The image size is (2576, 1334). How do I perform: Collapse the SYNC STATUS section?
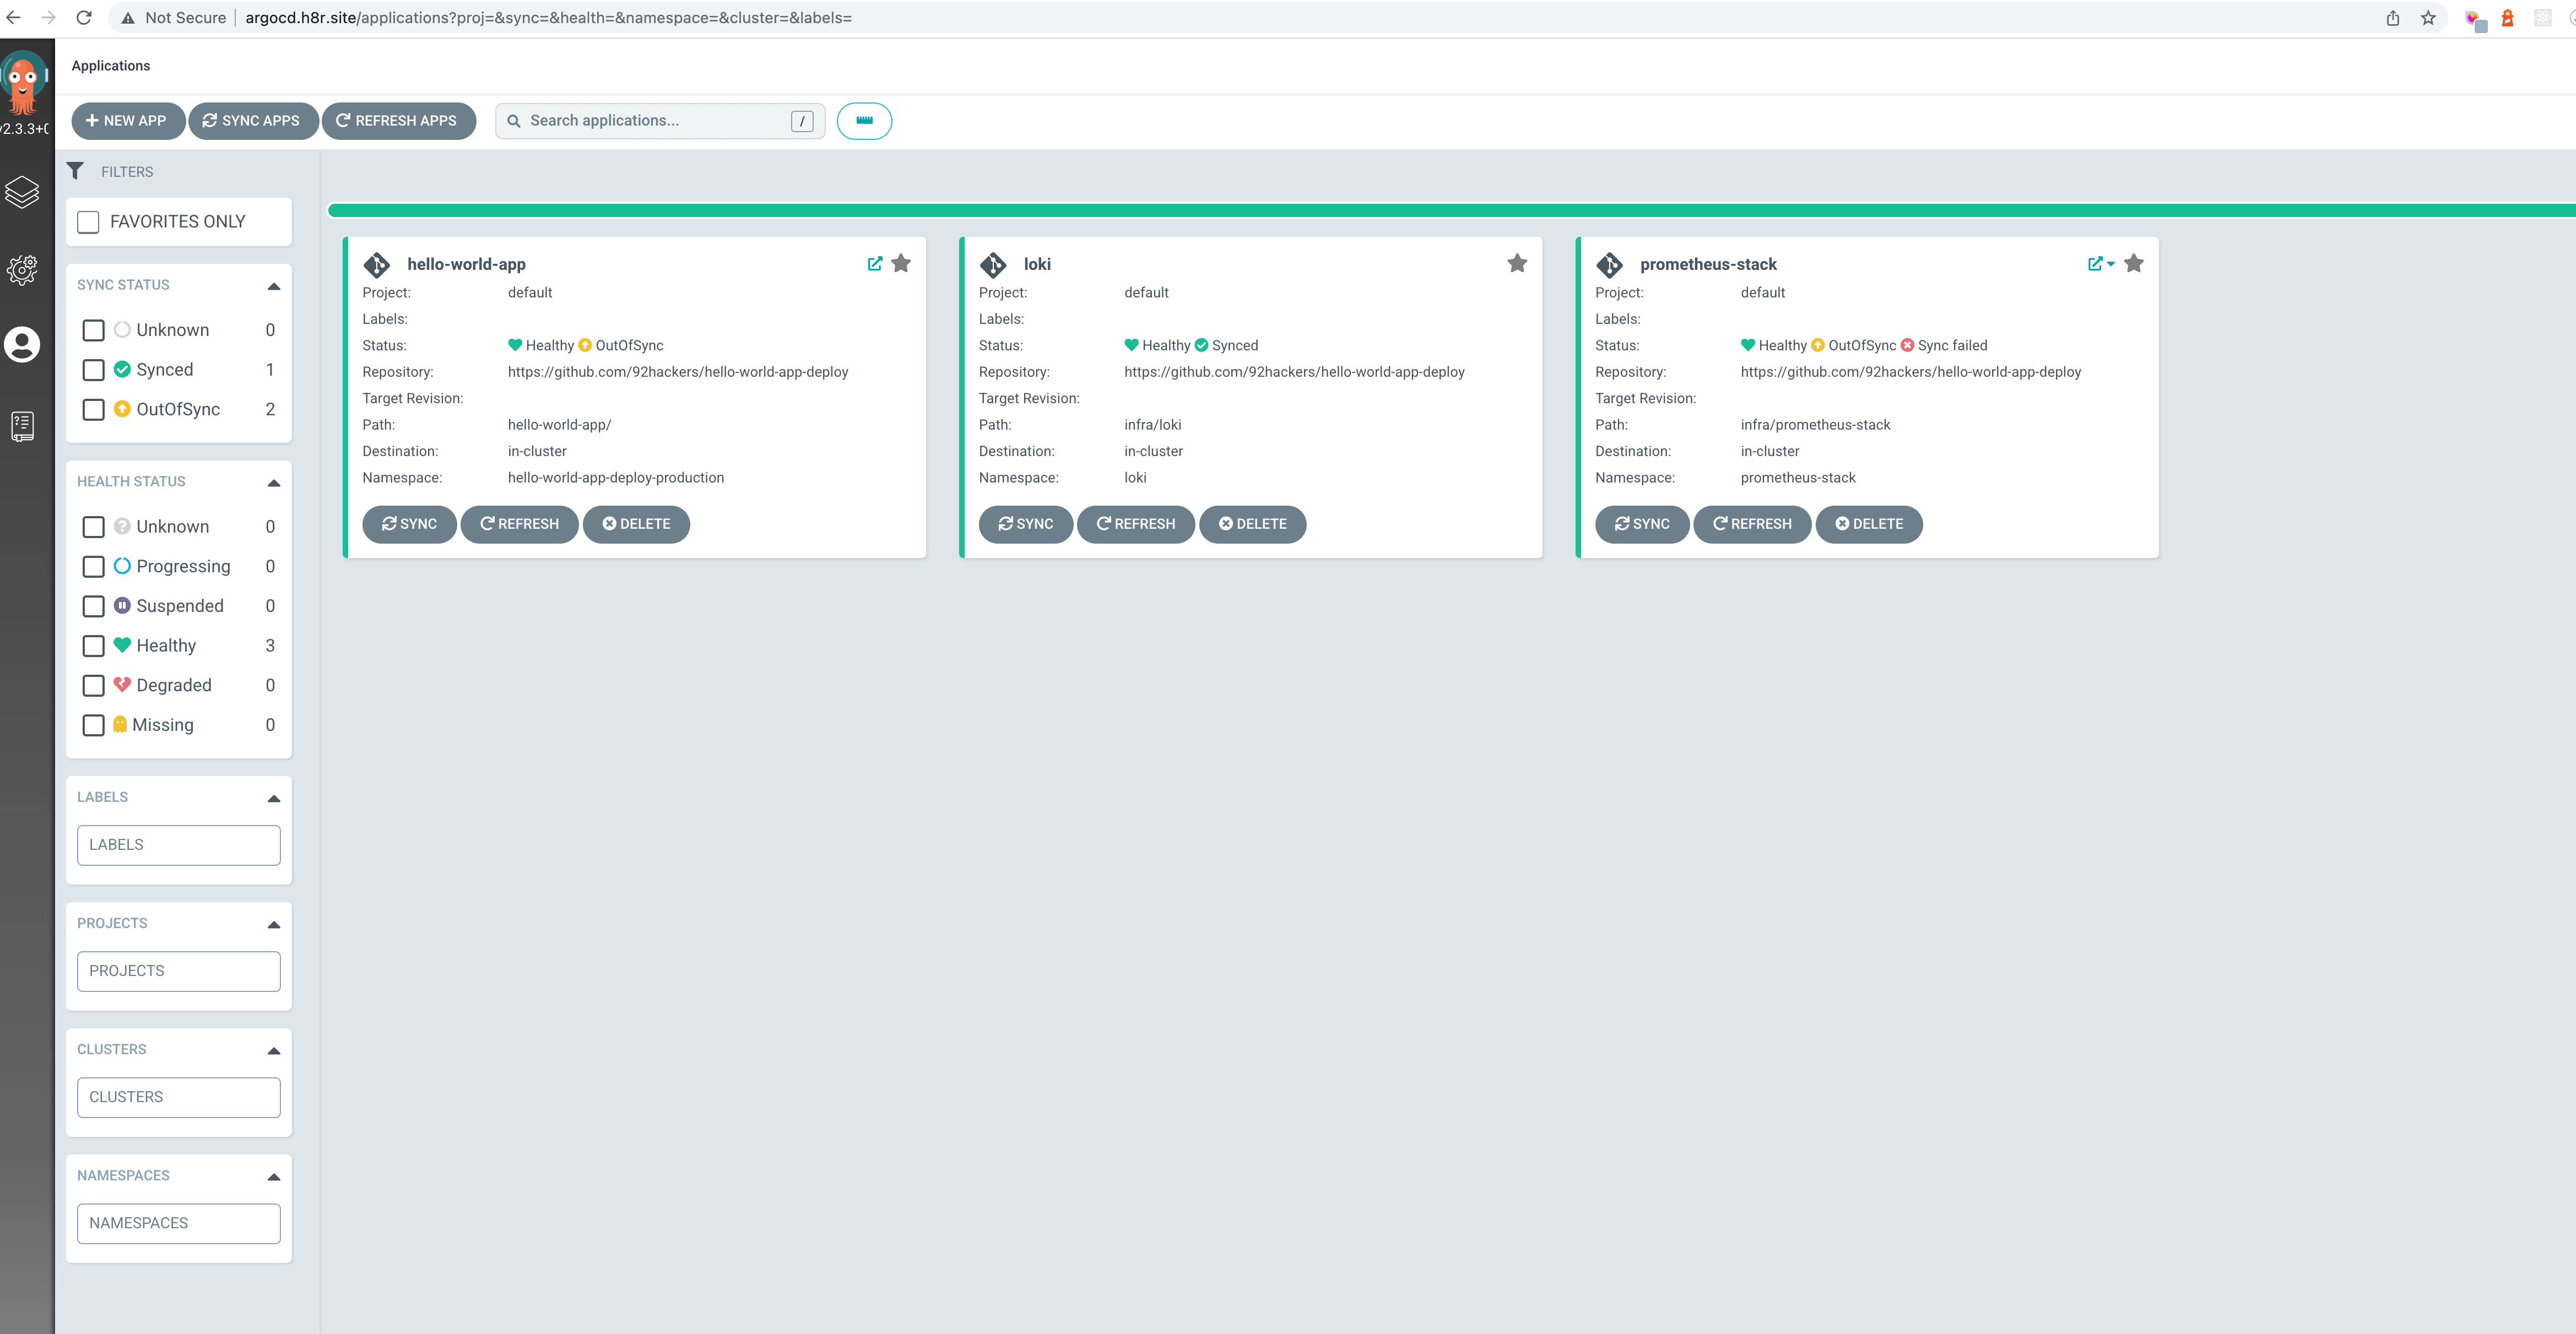tap(274, 286)
